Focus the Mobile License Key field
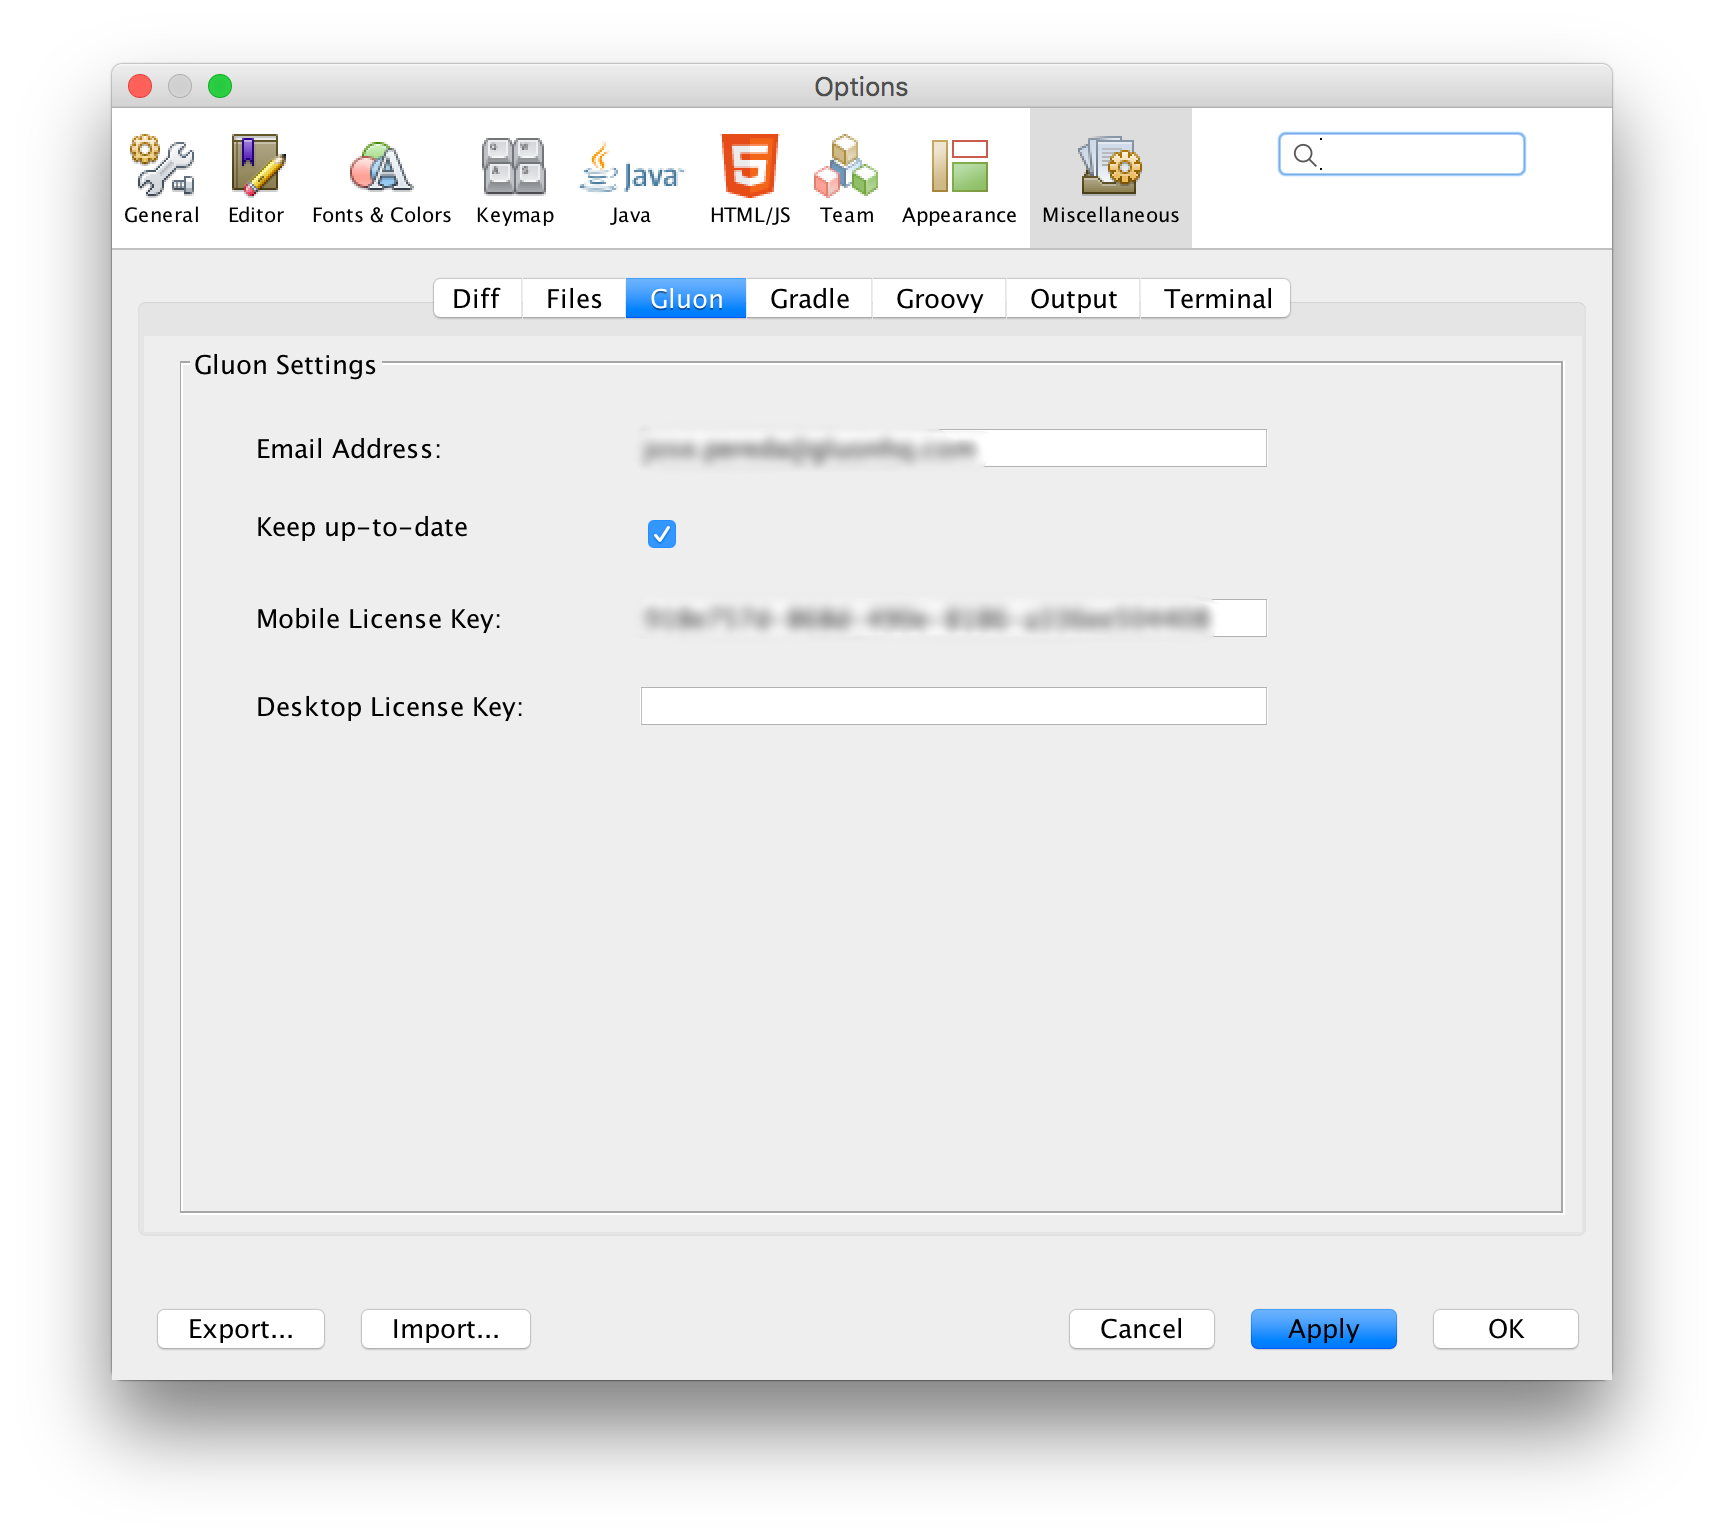1724x1540 pixels. click(x=954, y=618)
